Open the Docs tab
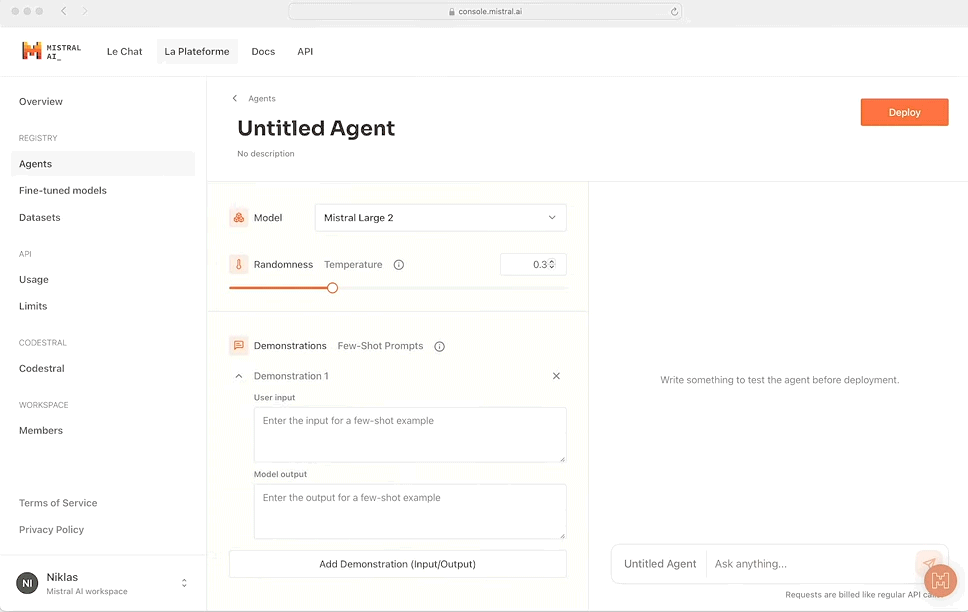The height and width of the screenshot is (612, 968). [263, 51]
